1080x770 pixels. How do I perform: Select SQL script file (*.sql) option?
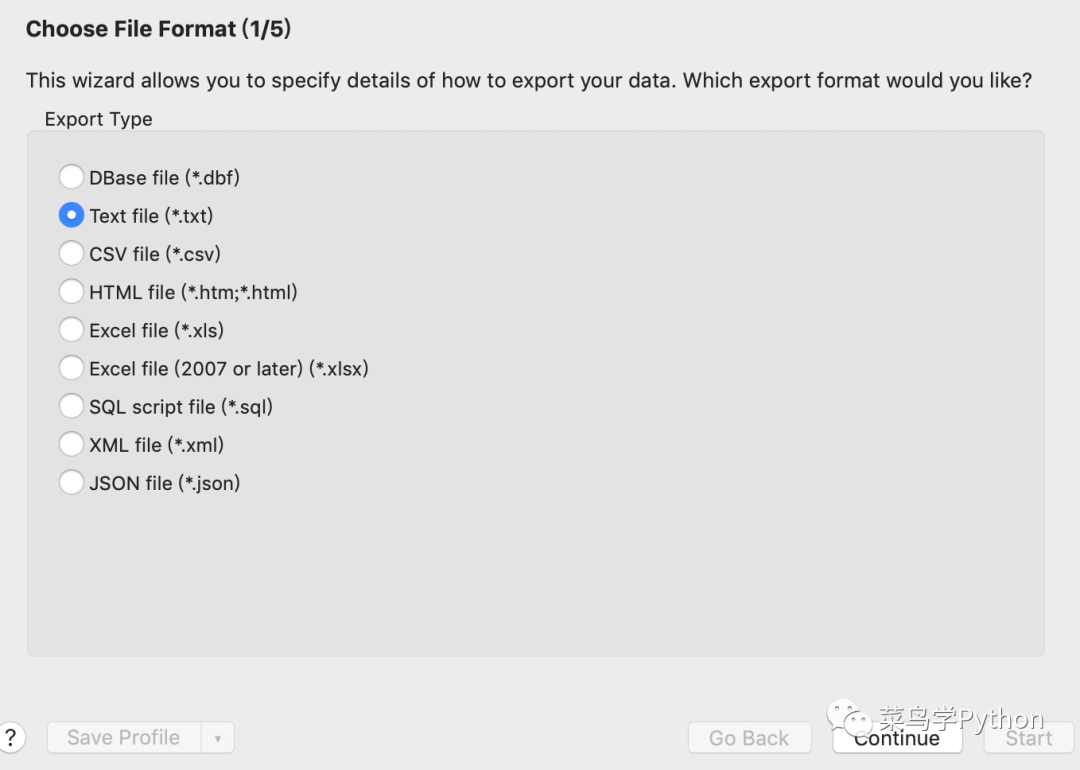[71, 406]
